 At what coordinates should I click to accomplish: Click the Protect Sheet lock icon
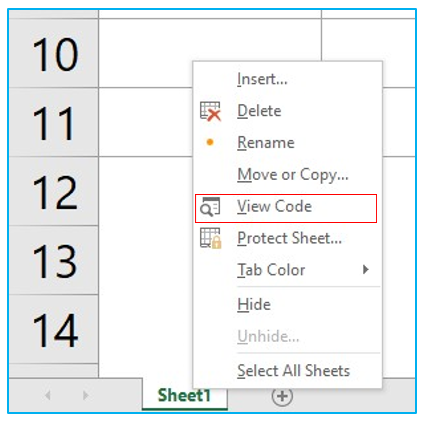[x=211, y=238]
